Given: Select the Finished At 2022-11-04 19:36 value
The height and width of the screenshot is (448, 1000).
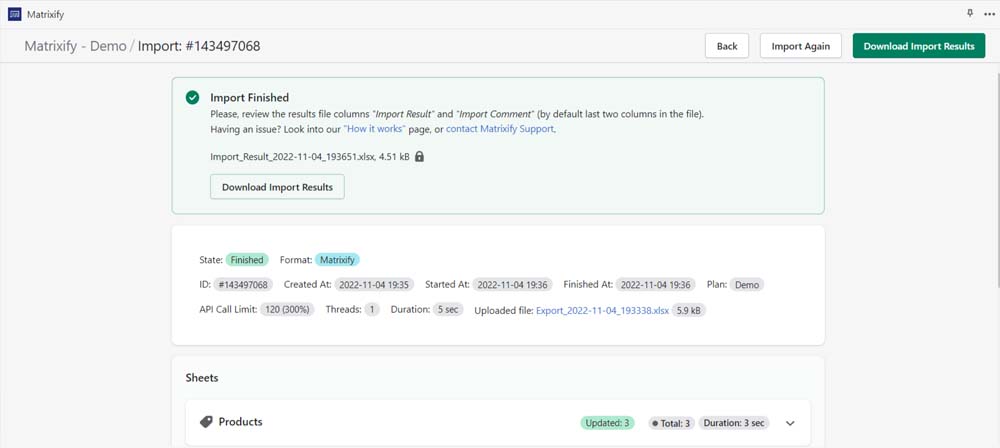Looking at the screenshot, I should click(656, 285).
